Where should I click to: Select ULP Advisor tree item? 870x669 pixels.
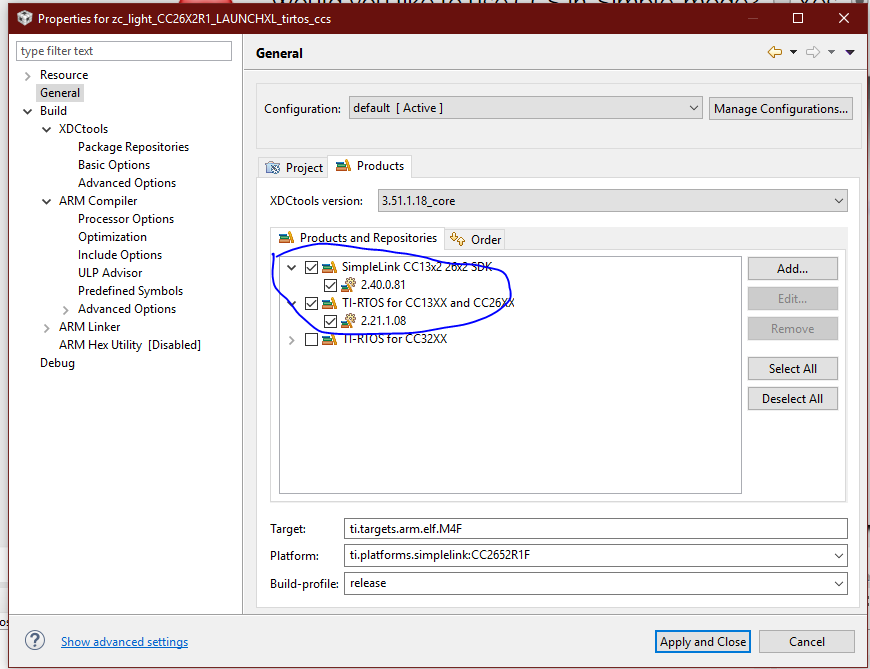tap(110, 273)
